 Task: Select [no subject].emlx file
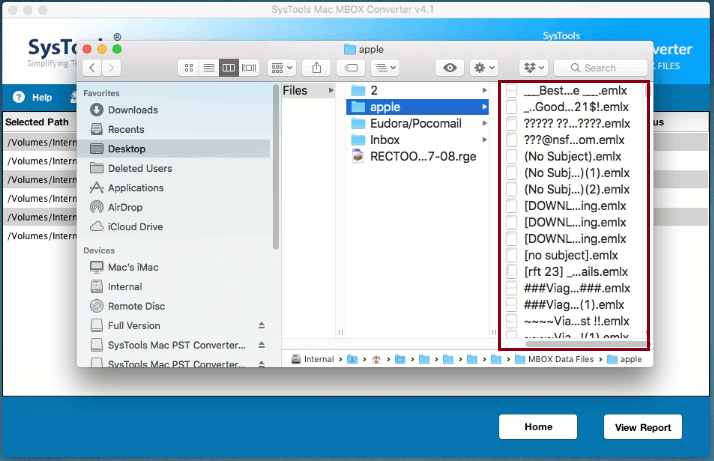tap(562, 256)
